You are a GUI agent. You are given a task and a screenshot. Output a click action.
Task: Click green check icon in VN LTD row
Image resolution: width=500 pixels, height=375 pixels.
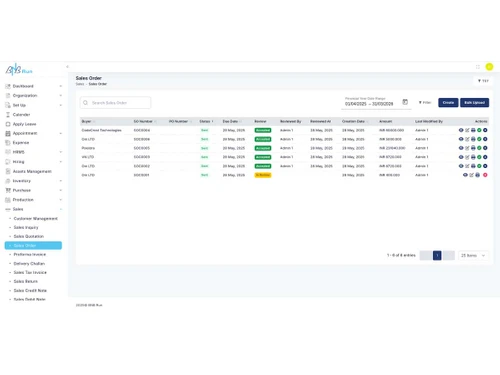(x=479, y=157)
